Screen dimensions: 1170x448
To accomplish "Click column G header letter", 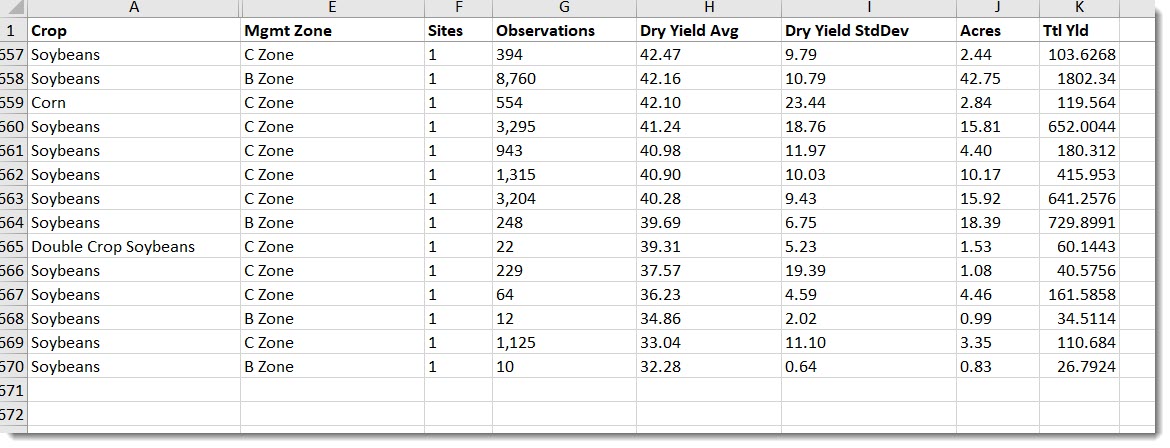I will coord(564,8).
